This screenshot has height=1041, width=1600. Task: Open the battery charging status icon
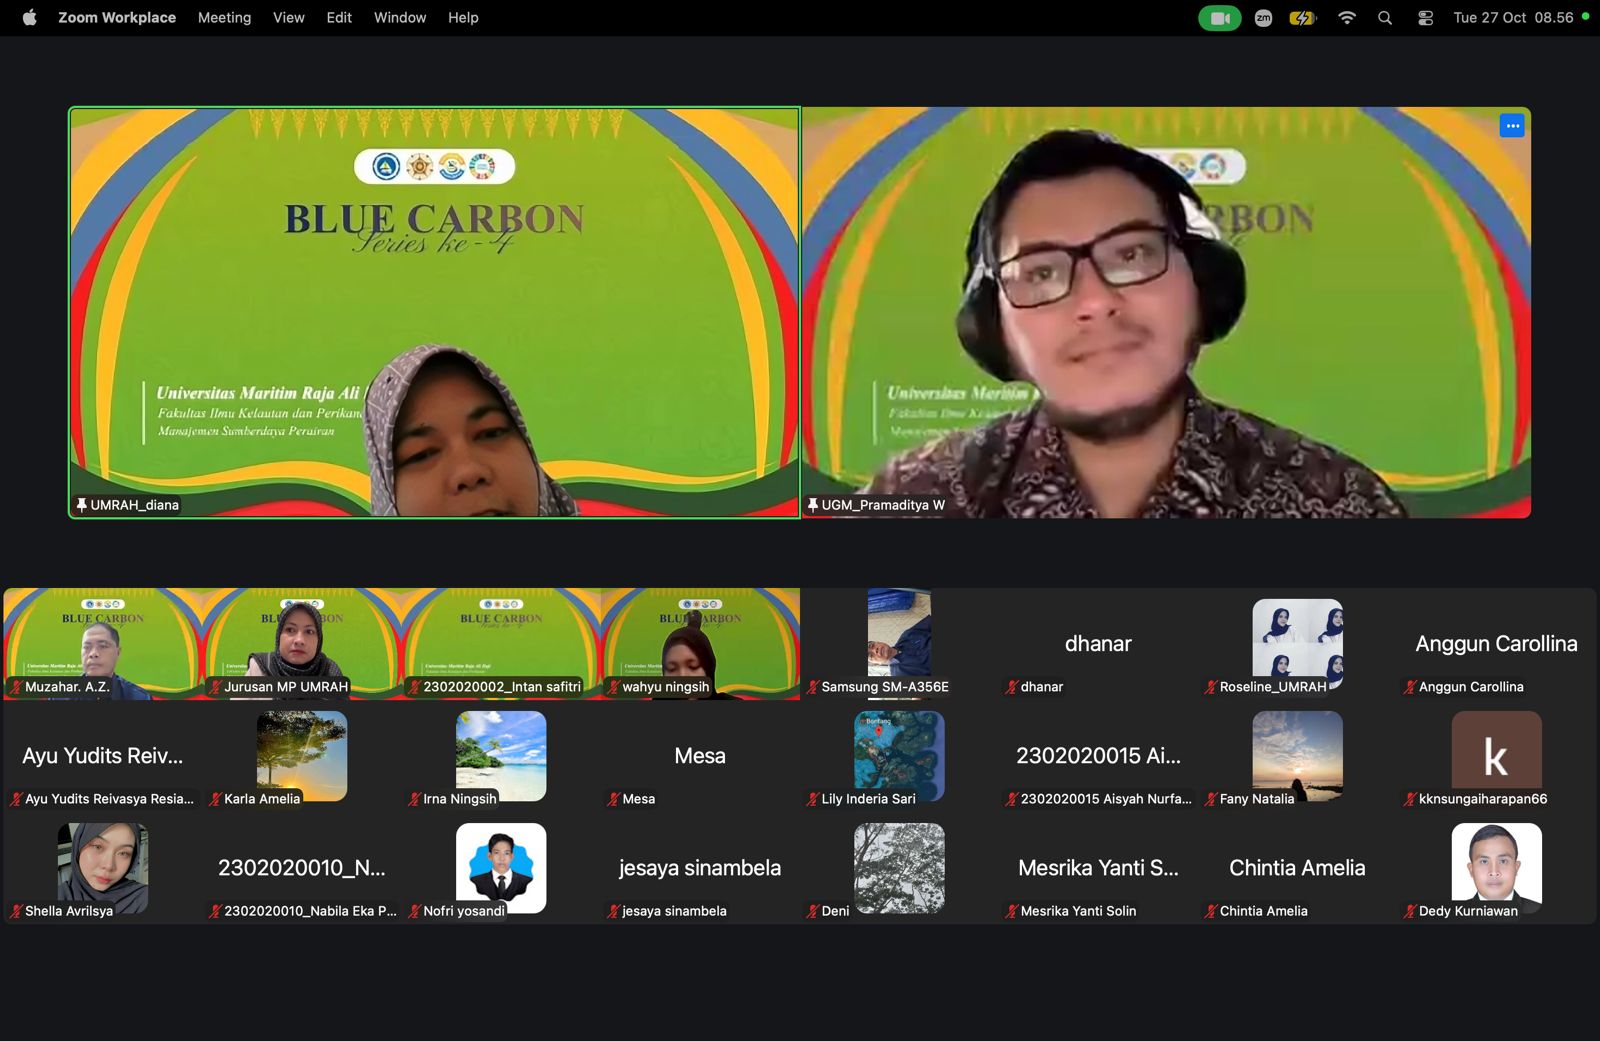tap(1303, 18)
